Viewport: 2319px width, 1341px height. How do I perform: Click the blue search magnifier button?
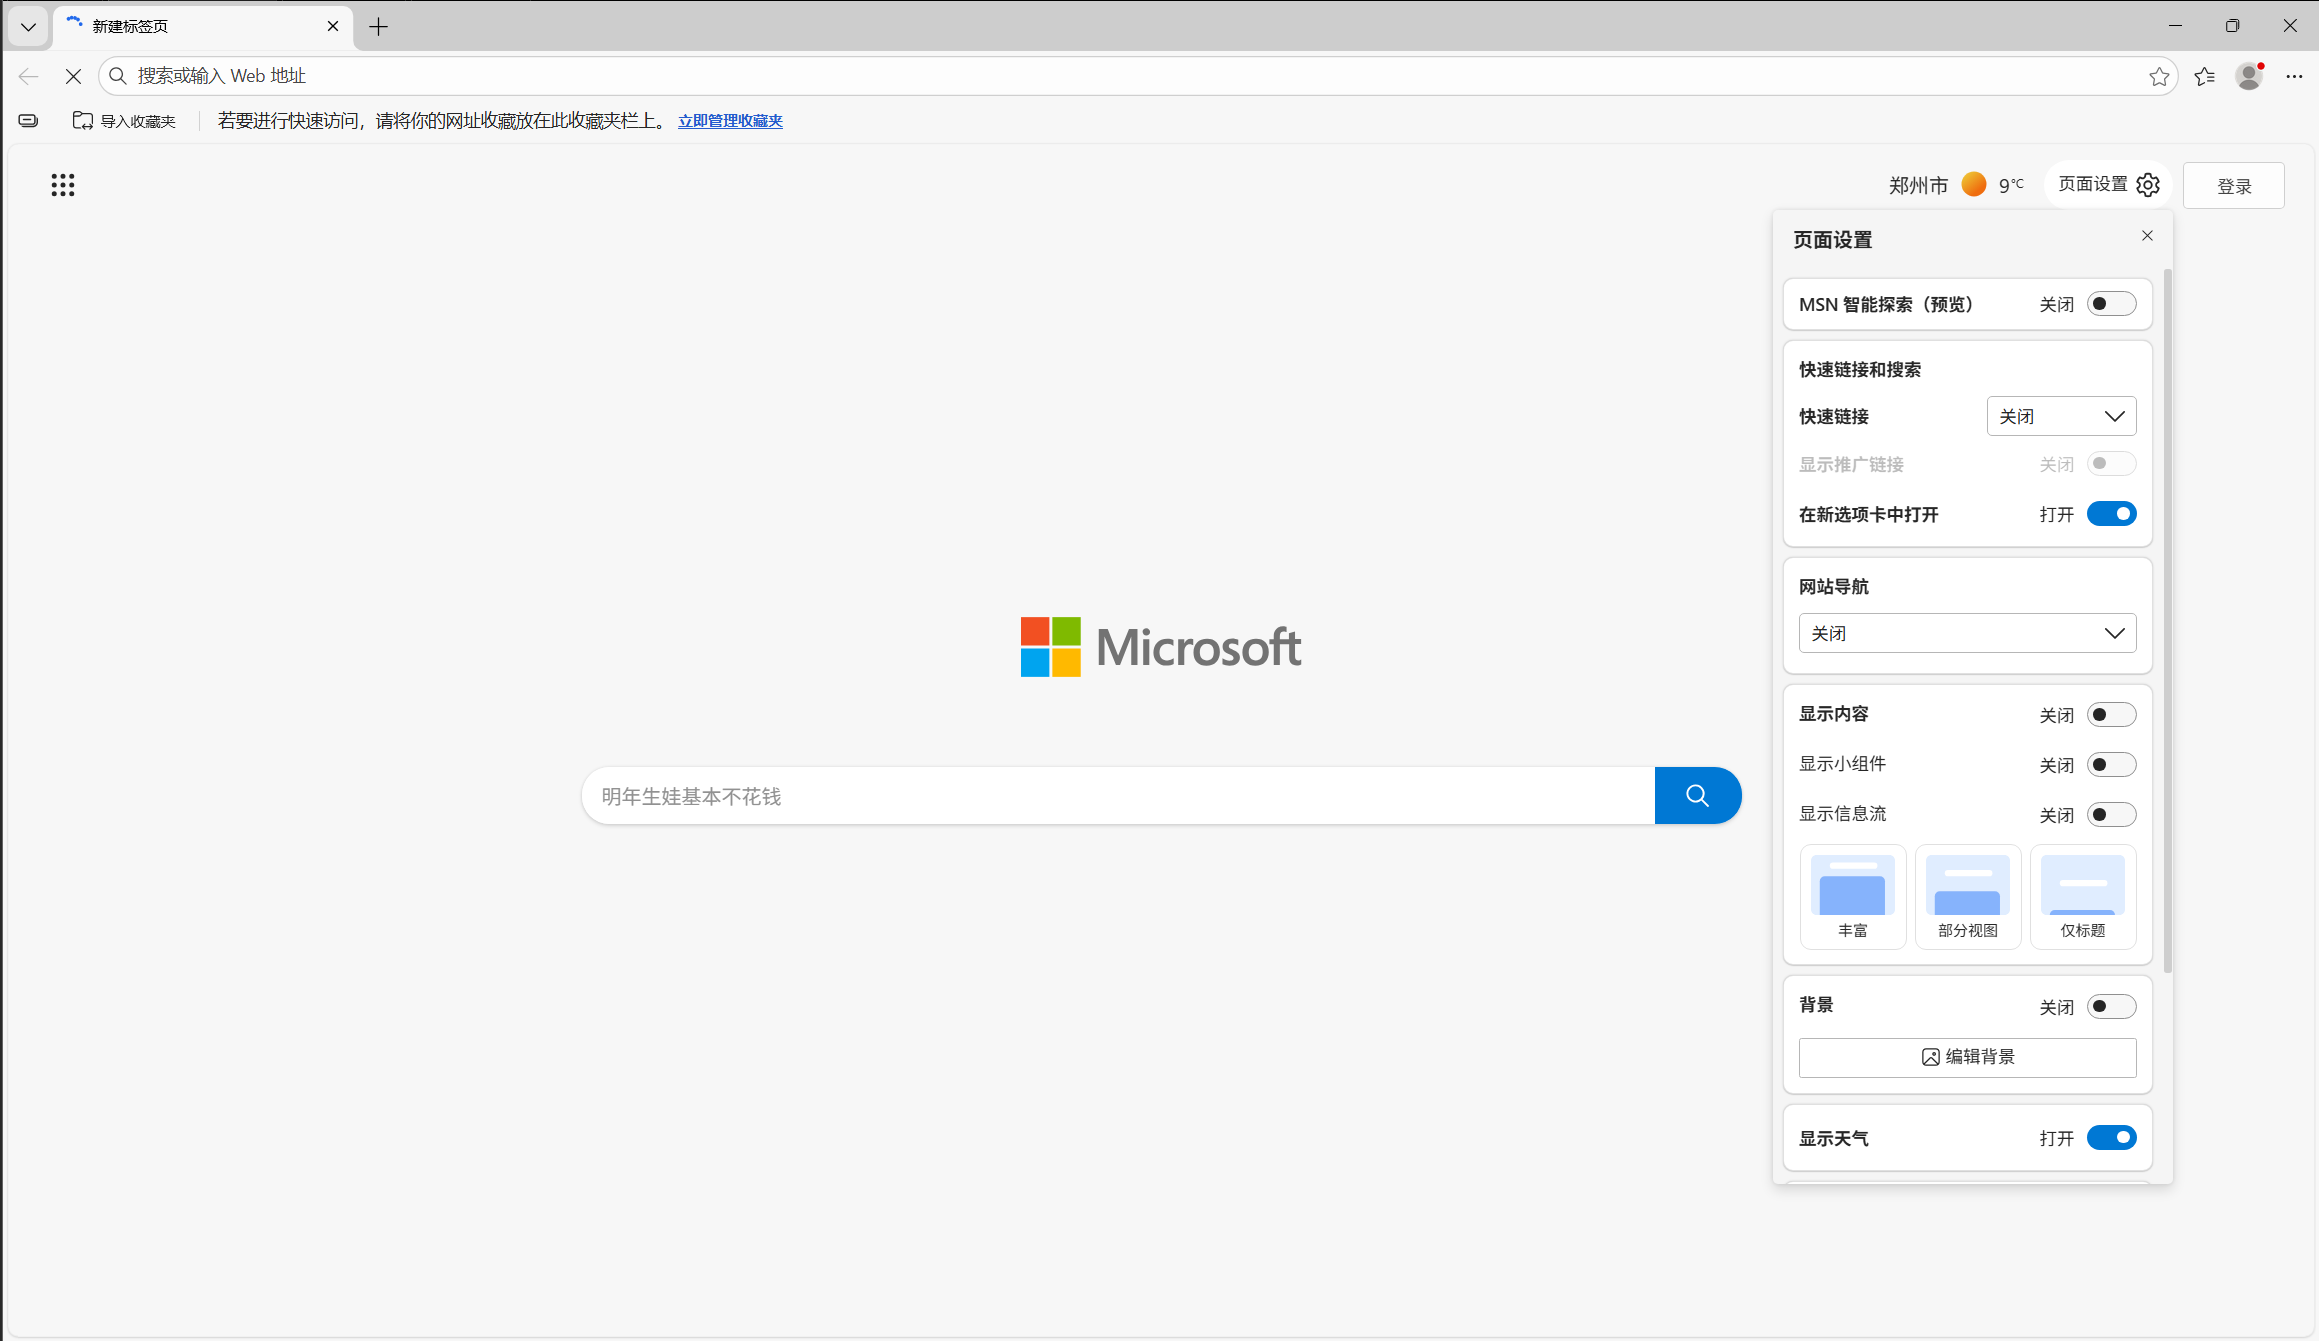tap(1697, 796)
